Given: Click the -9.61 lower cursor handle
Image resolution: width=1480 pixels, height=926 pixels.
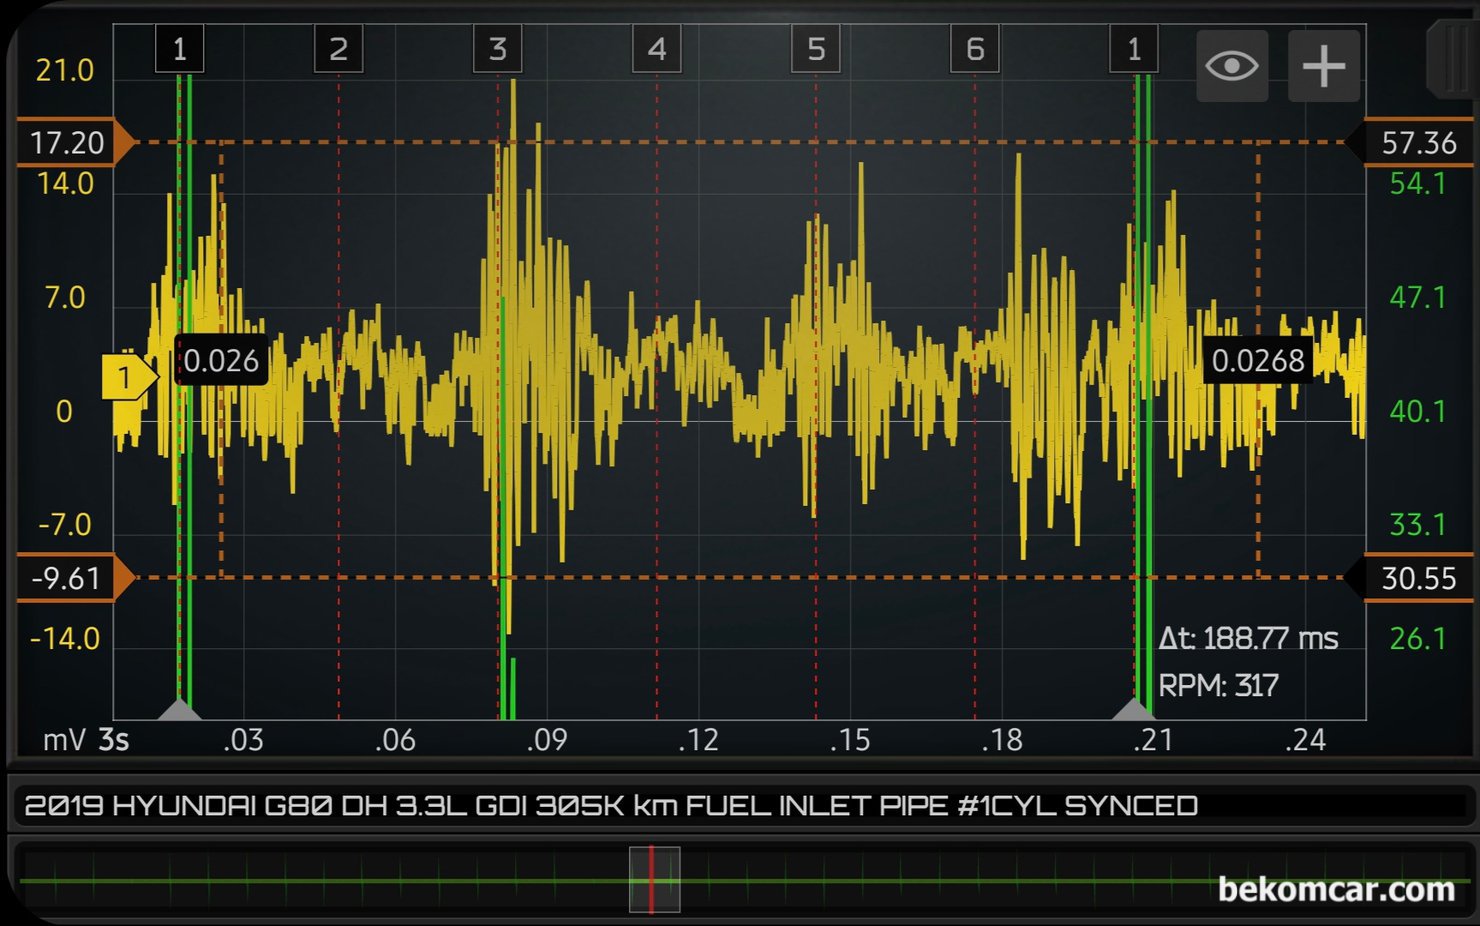Looking at the screenshot, I should [x=70, y=578].
